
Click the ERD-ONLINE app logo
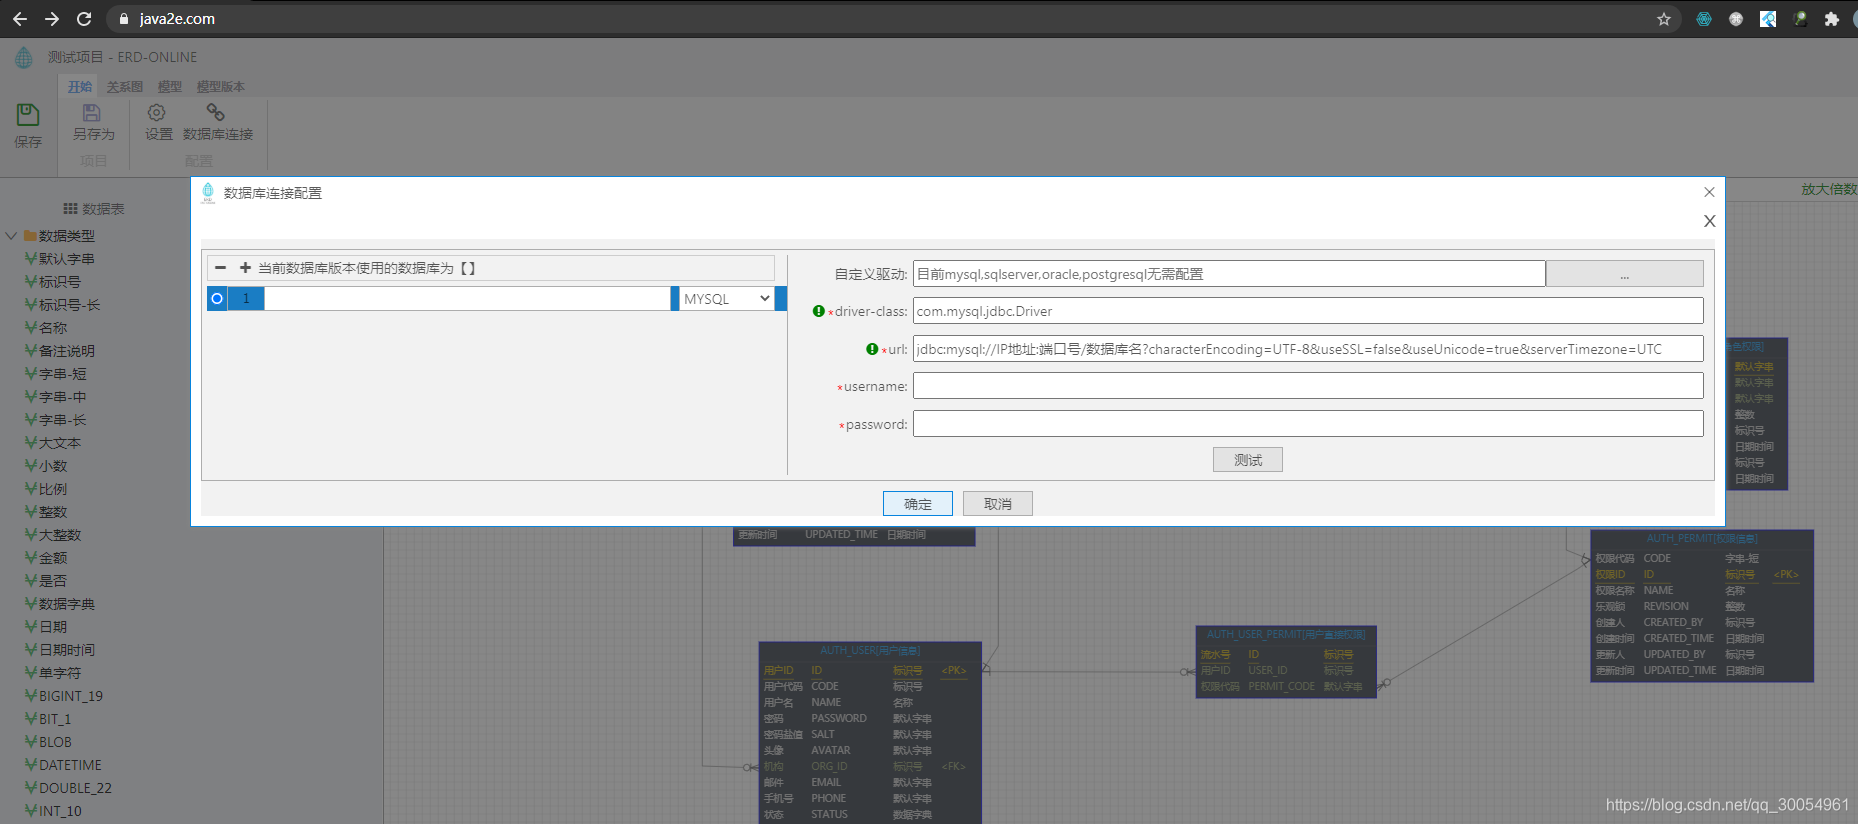[24, 58]
